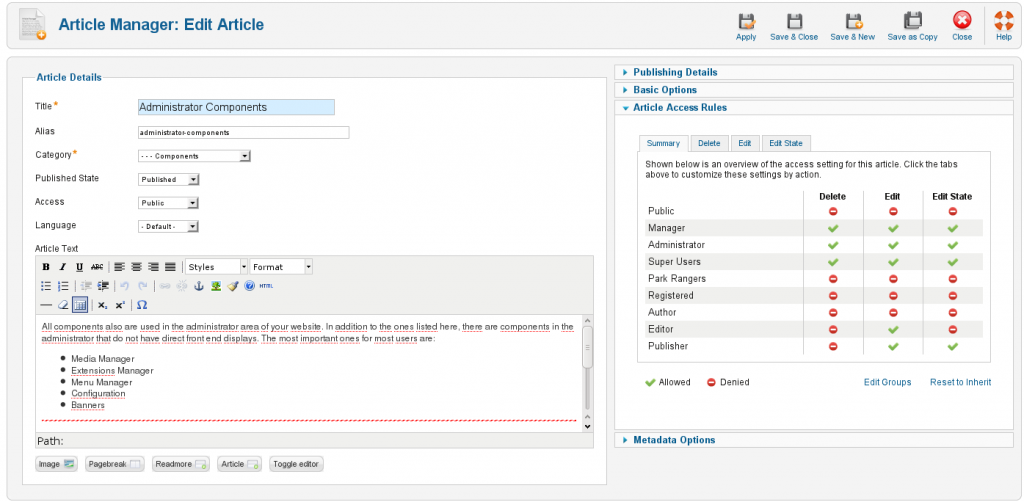Click 'Extensions Manager' bullet text
Viewport: 1024px width, 502px height.
(x=112, y=371)
